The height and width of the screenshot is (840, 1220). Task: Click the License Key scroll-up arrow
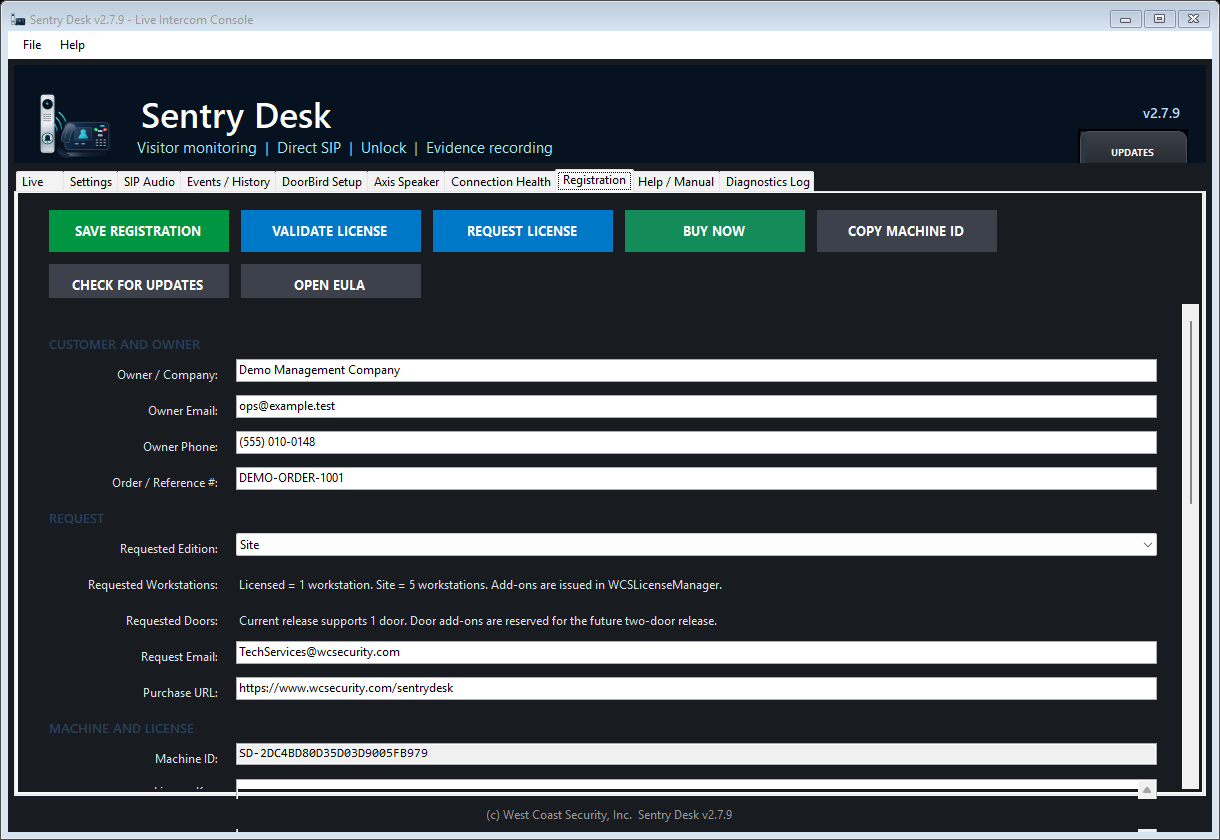[x=1147, y=790]
